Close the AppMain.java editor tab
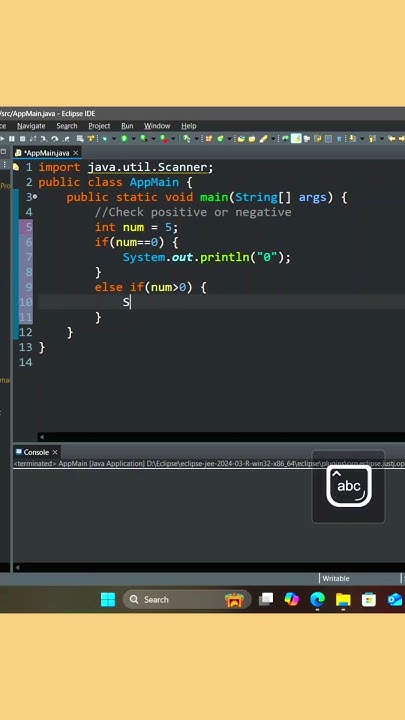The height and width of the screenshot is (720, 405). click(x=76, y=153)
